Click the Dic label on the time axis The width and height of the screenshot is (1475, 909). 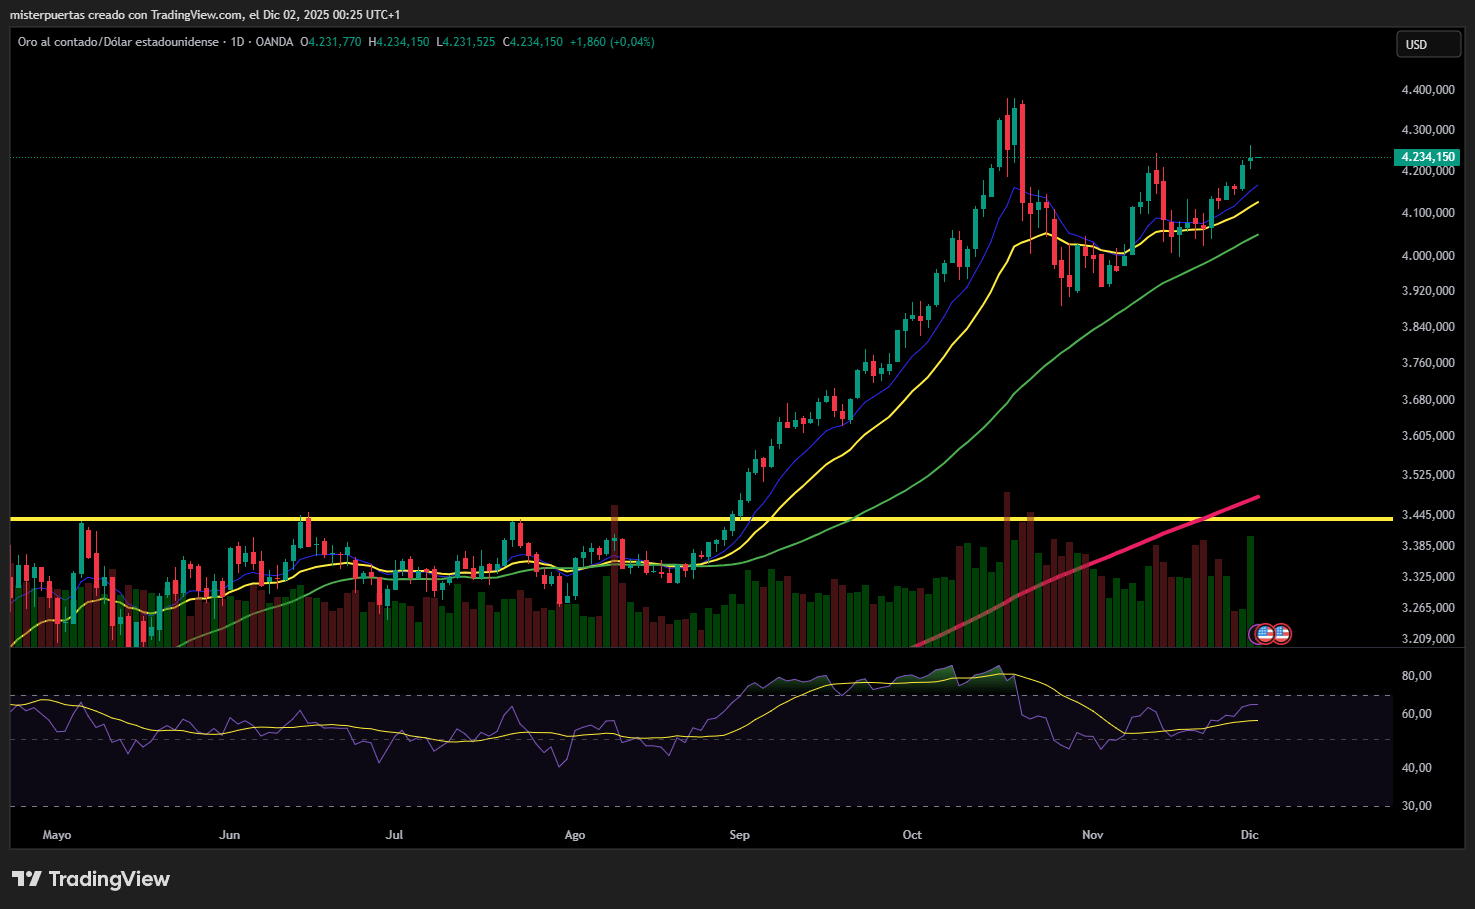1249,835
